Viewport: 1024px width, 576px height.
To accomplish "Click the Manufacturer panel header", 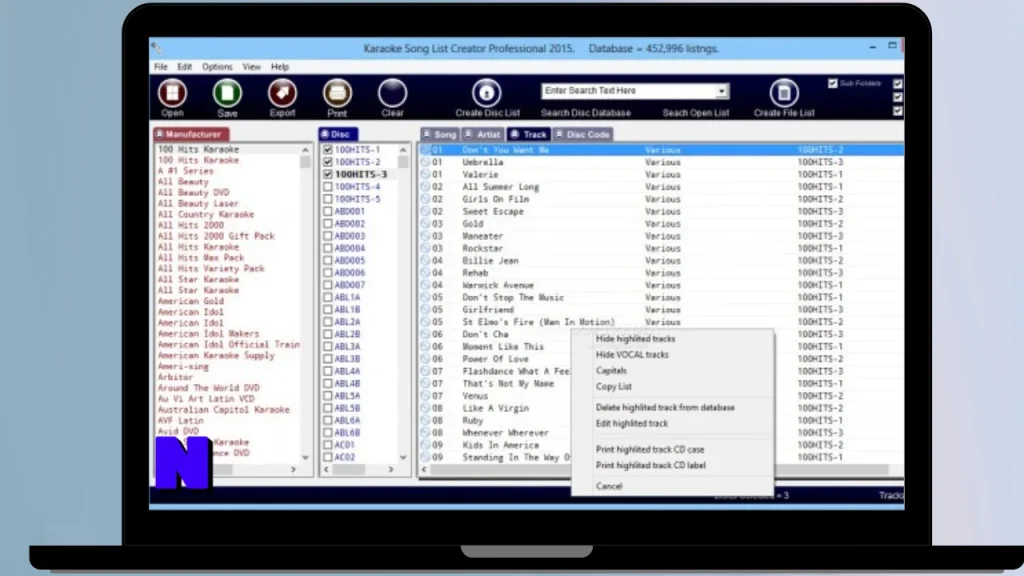I will [191, 134].
